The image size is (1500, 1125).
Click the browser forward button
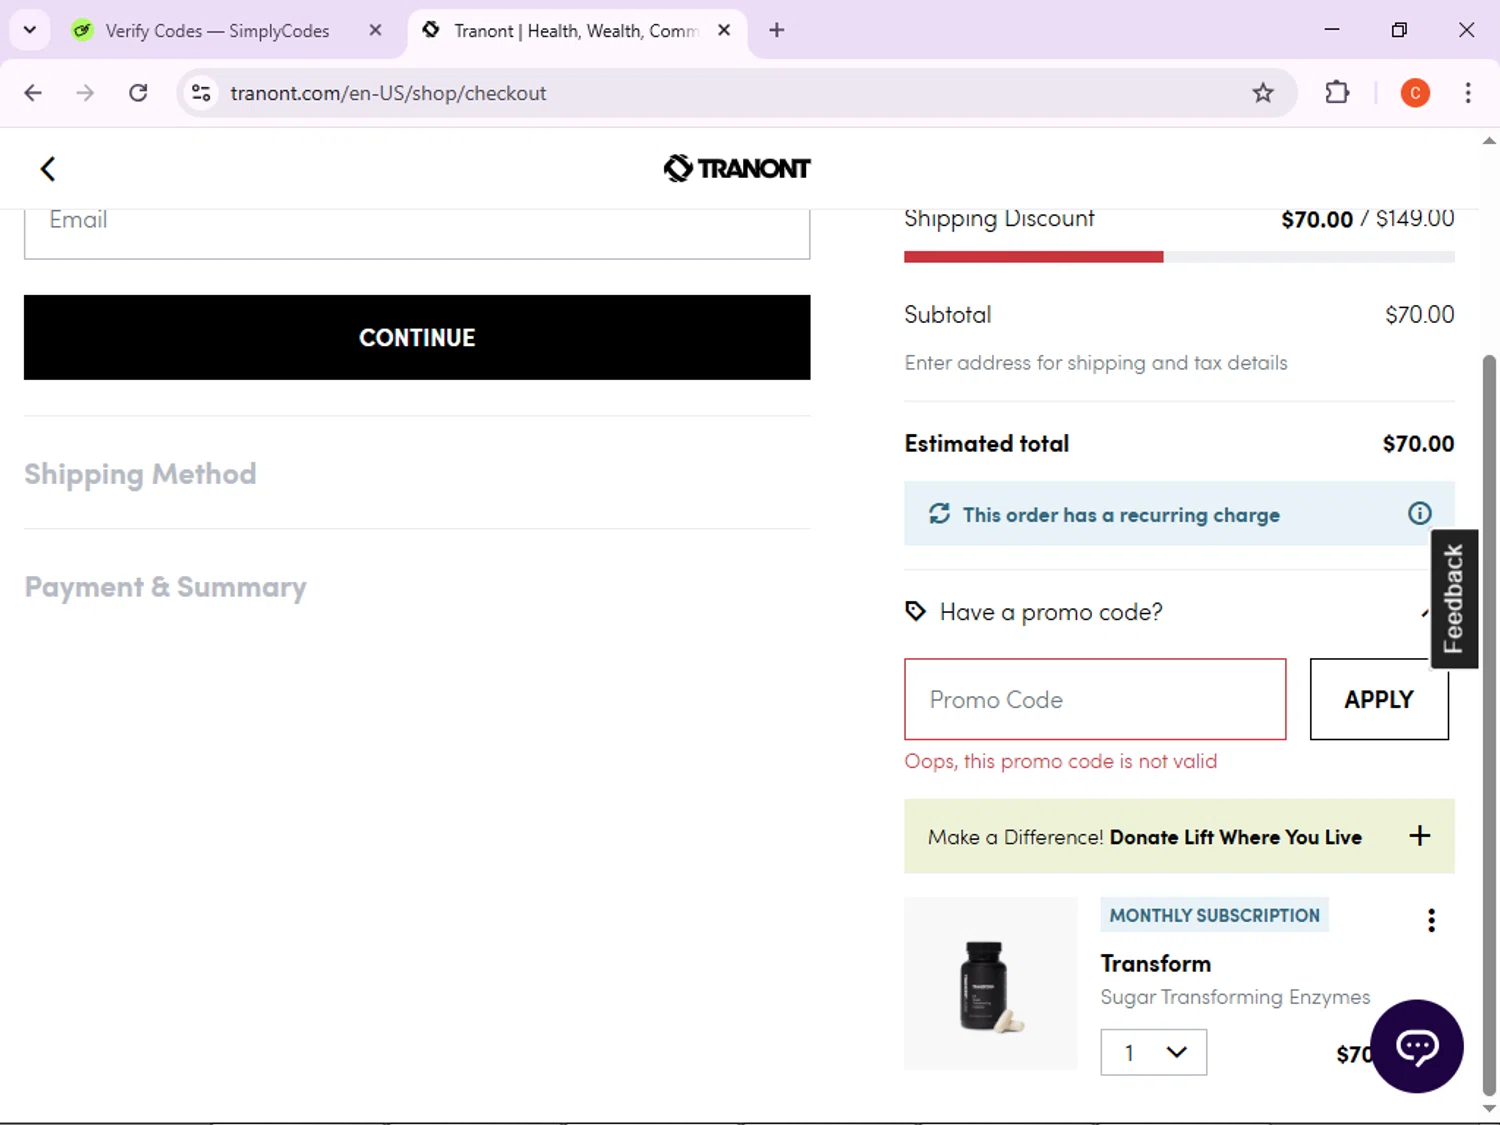click(85, 93)
